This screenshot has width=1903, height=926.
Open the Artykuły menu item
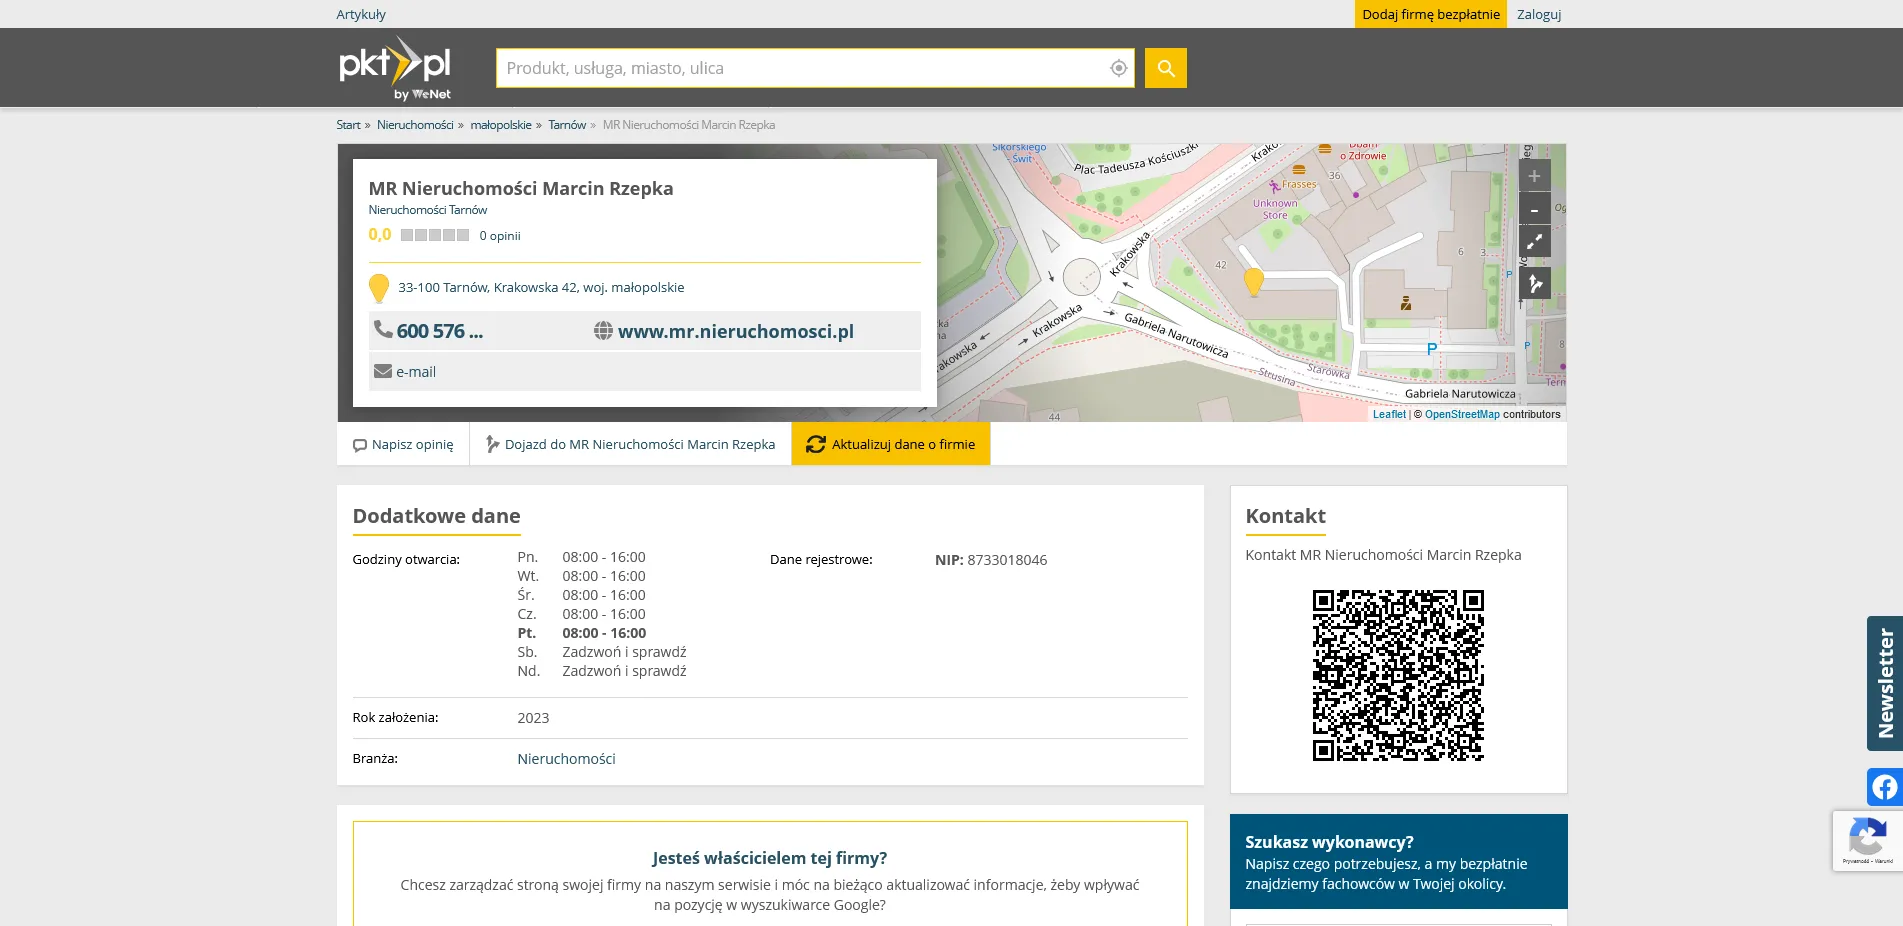[361, 14]
